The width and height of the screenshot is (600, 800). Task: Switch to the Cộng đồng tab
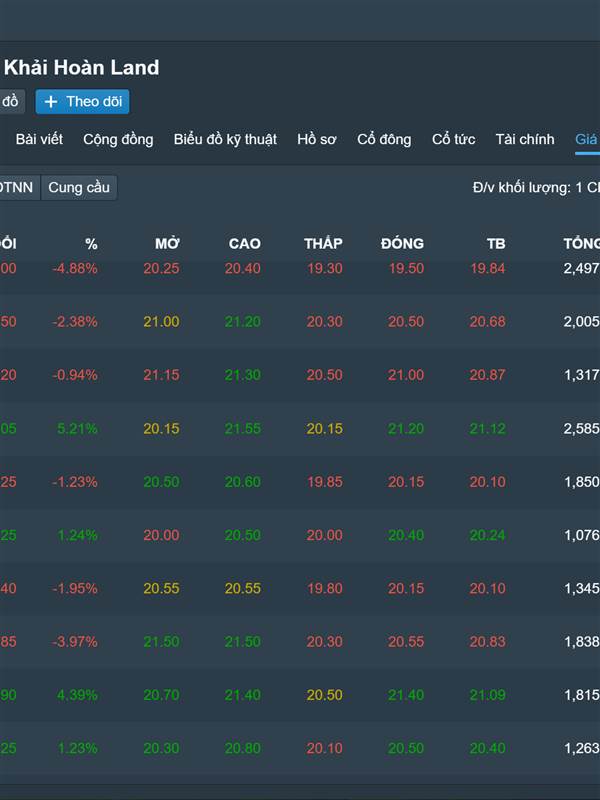tap(118, 139)
